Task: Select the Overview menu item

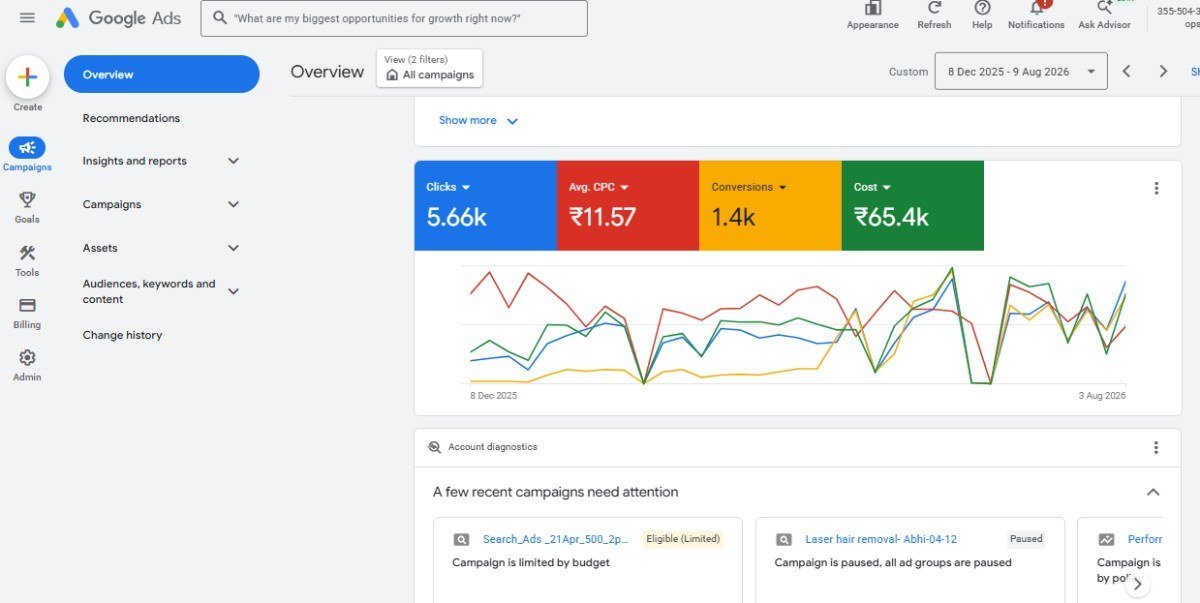Action: pos(162,75)
